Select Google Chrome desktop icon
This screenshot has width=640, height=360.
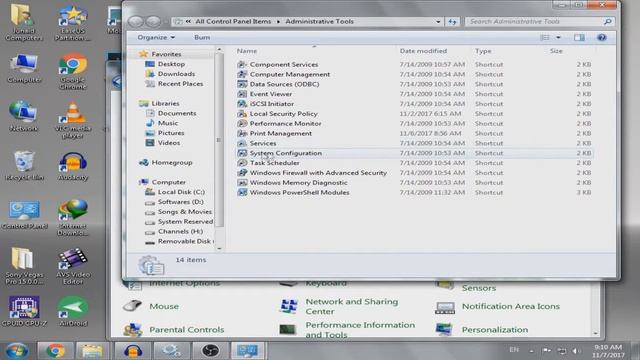pos(73,71)
